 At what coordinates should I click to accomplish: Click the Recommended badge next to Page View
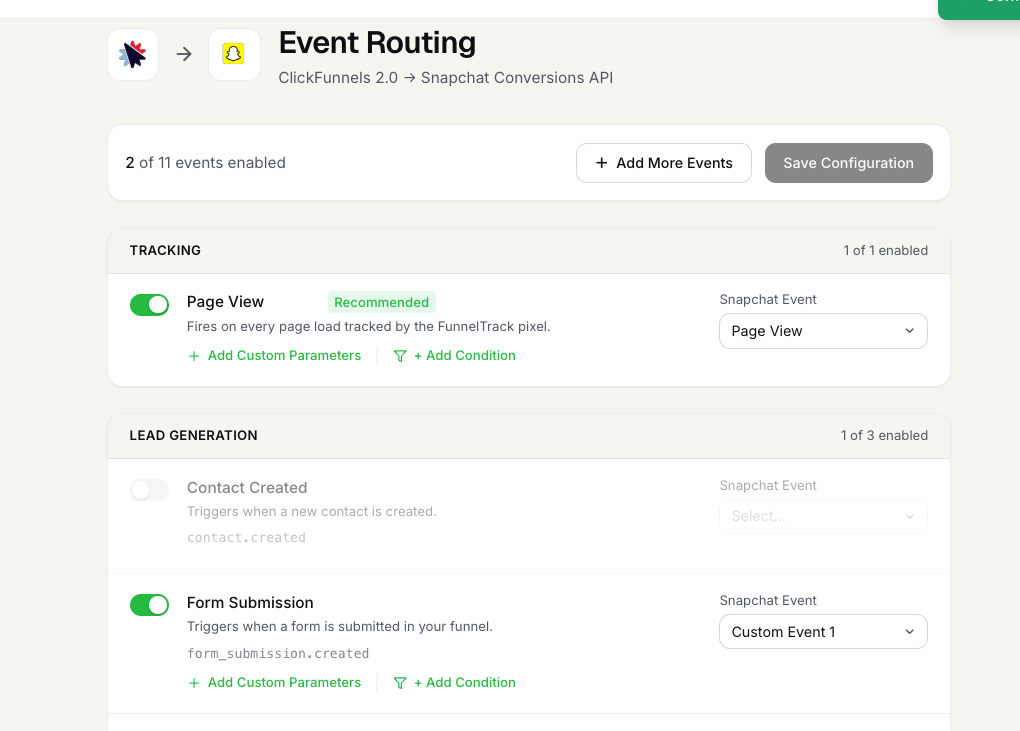coord(381,302)
